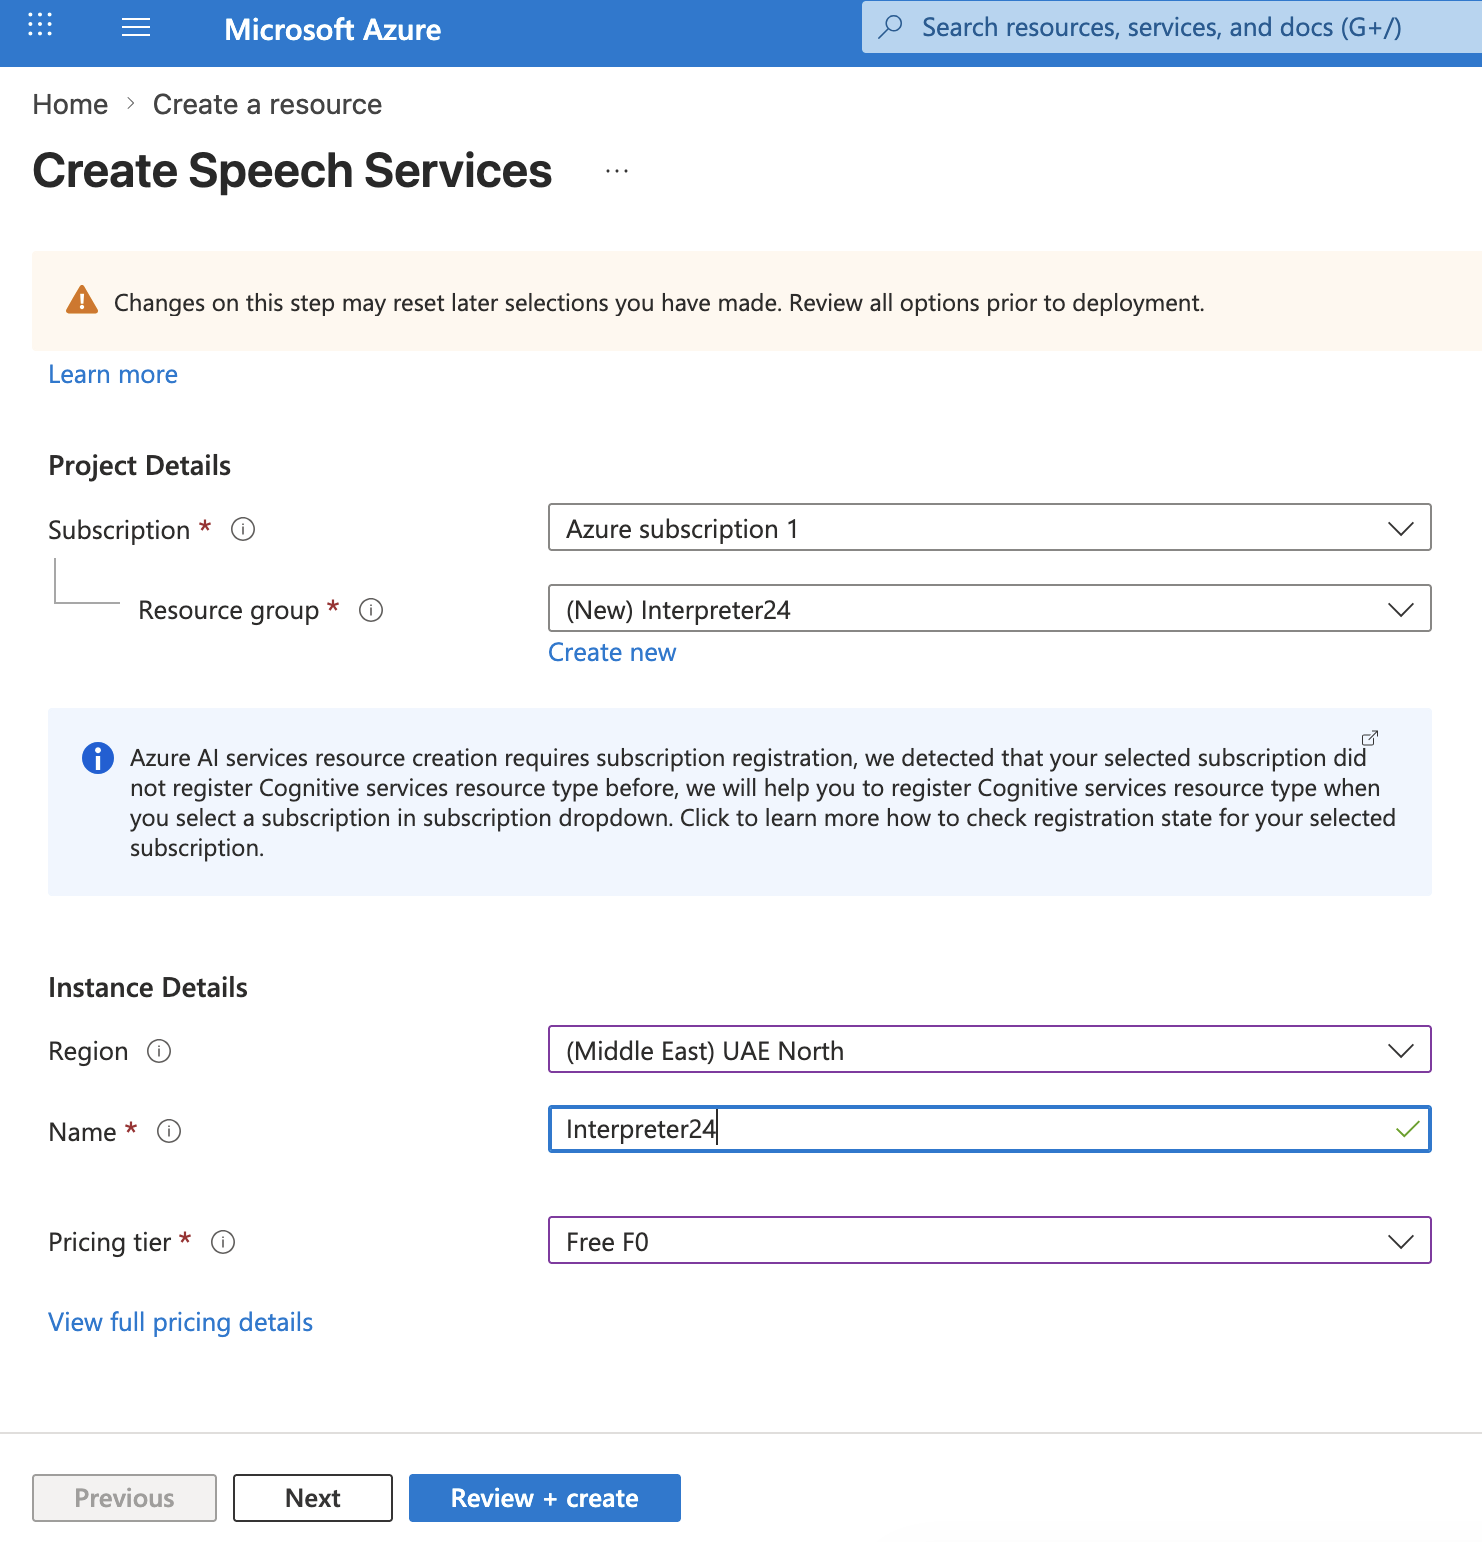The width and height of the screenshot is (1482, 1542).
Task: Click the Region info tooltip icon
Action: tap(159, 1050)
